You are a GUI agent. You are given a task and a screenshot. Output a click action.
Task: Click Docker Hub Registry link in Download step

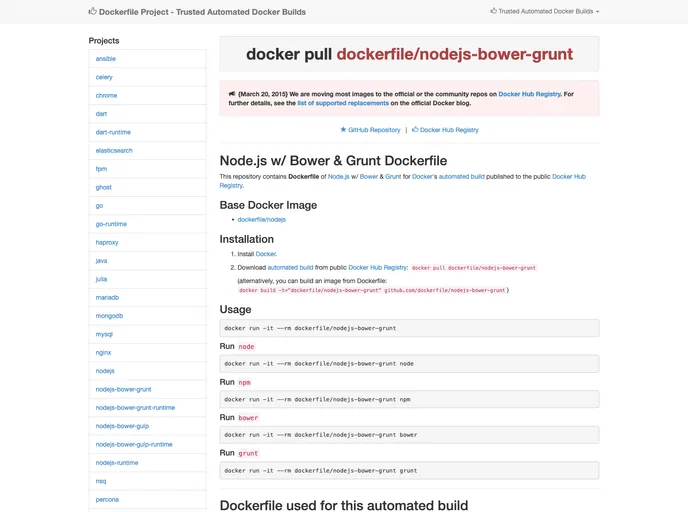(x=378, y=268)
